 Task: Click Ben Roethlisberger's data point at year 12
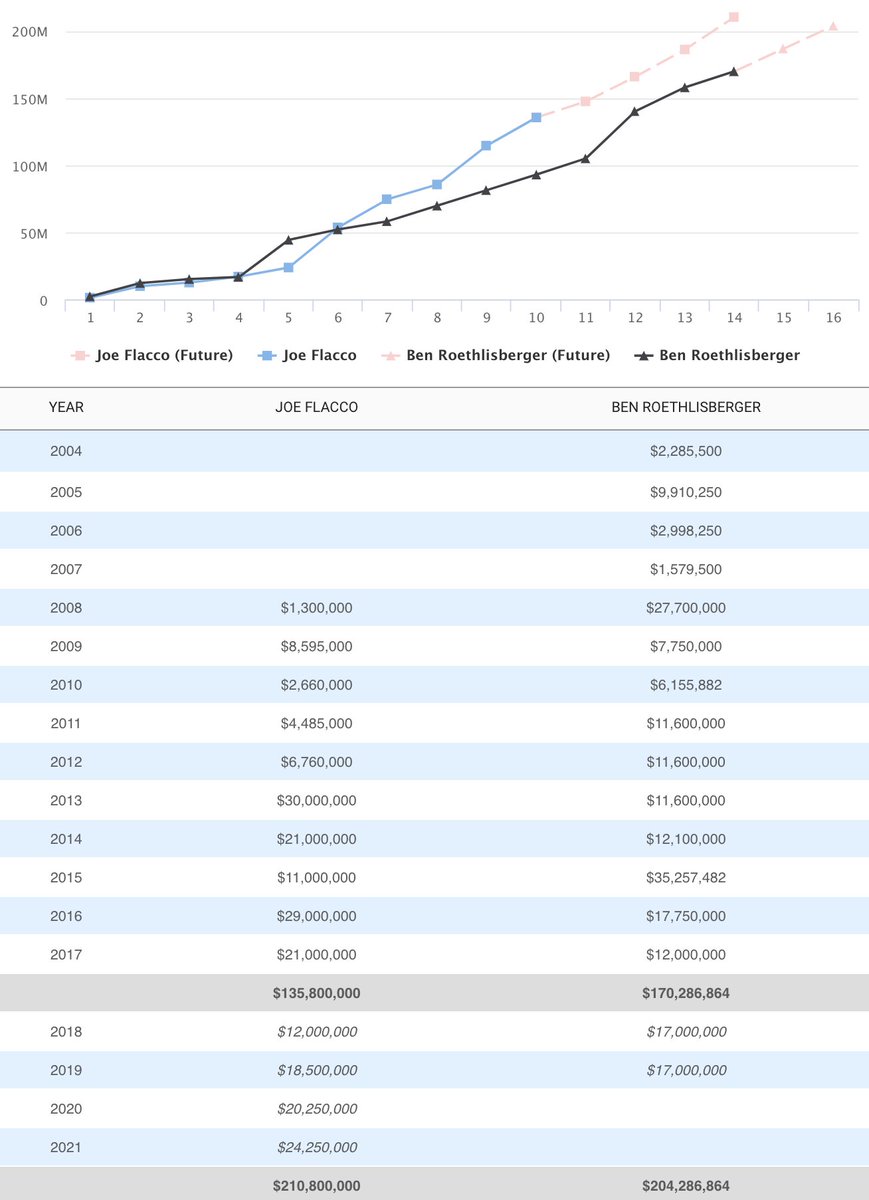(635, 111)
